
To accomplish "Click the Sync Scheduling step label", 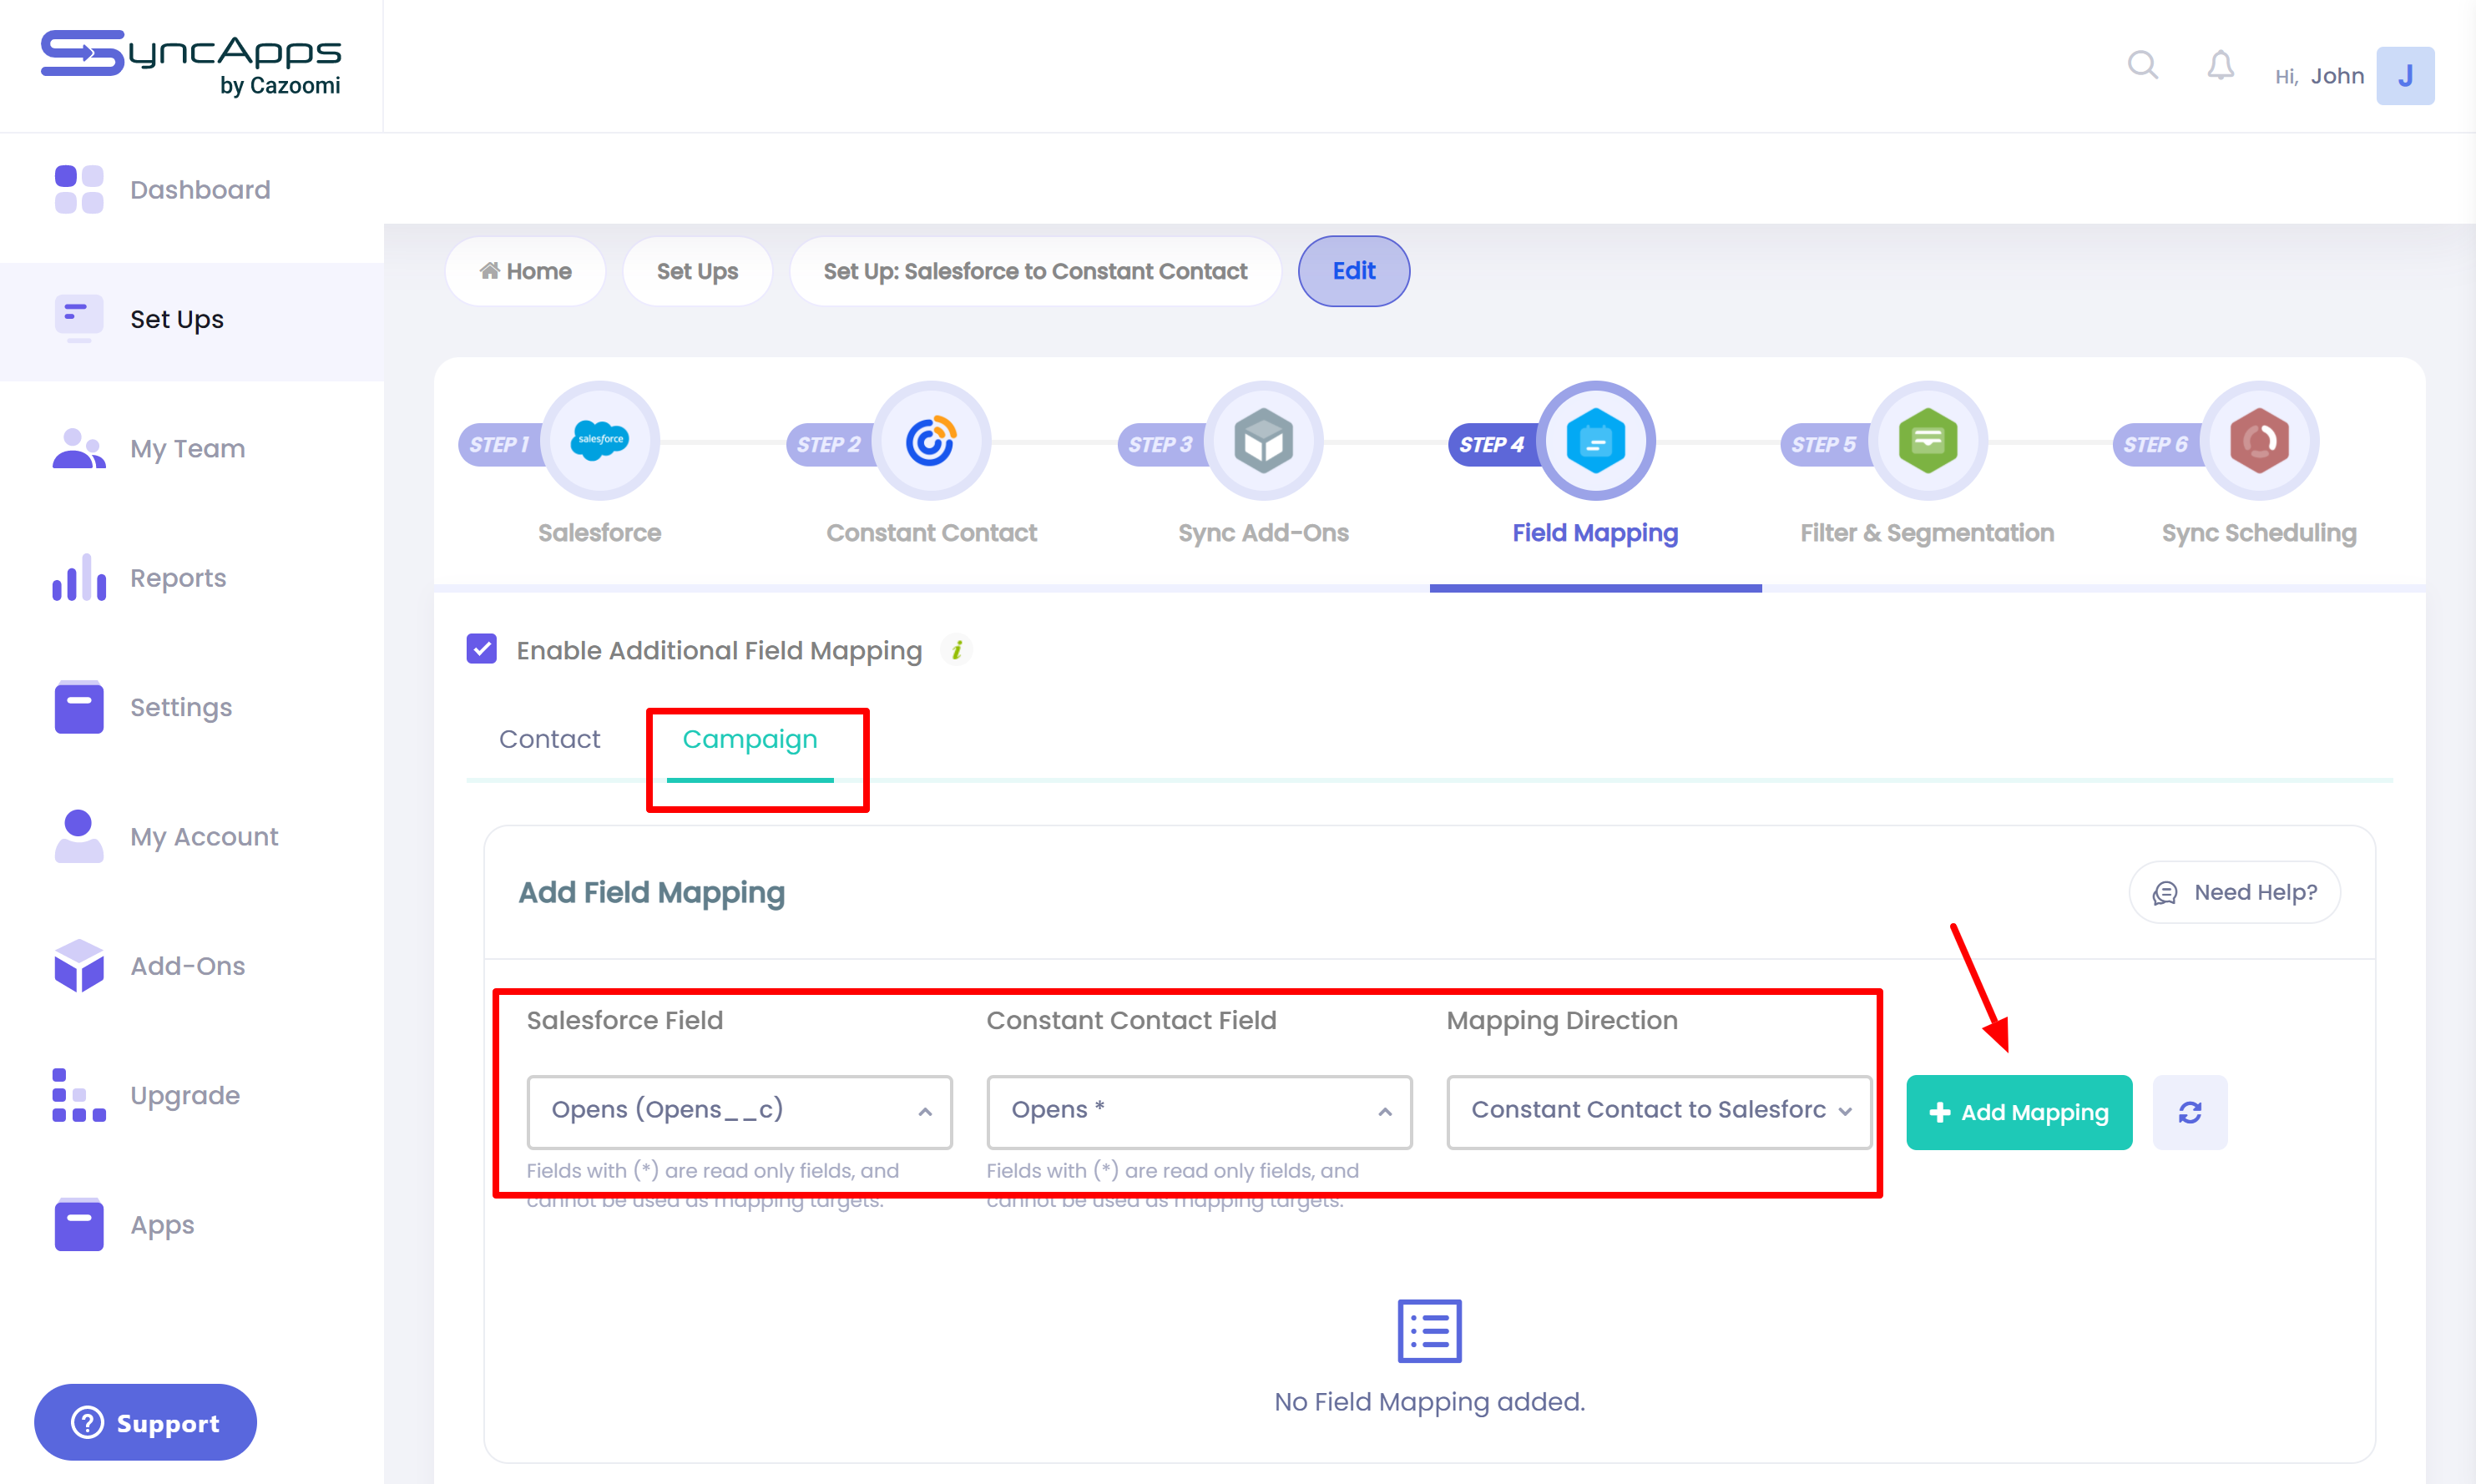I will 2259,533.
